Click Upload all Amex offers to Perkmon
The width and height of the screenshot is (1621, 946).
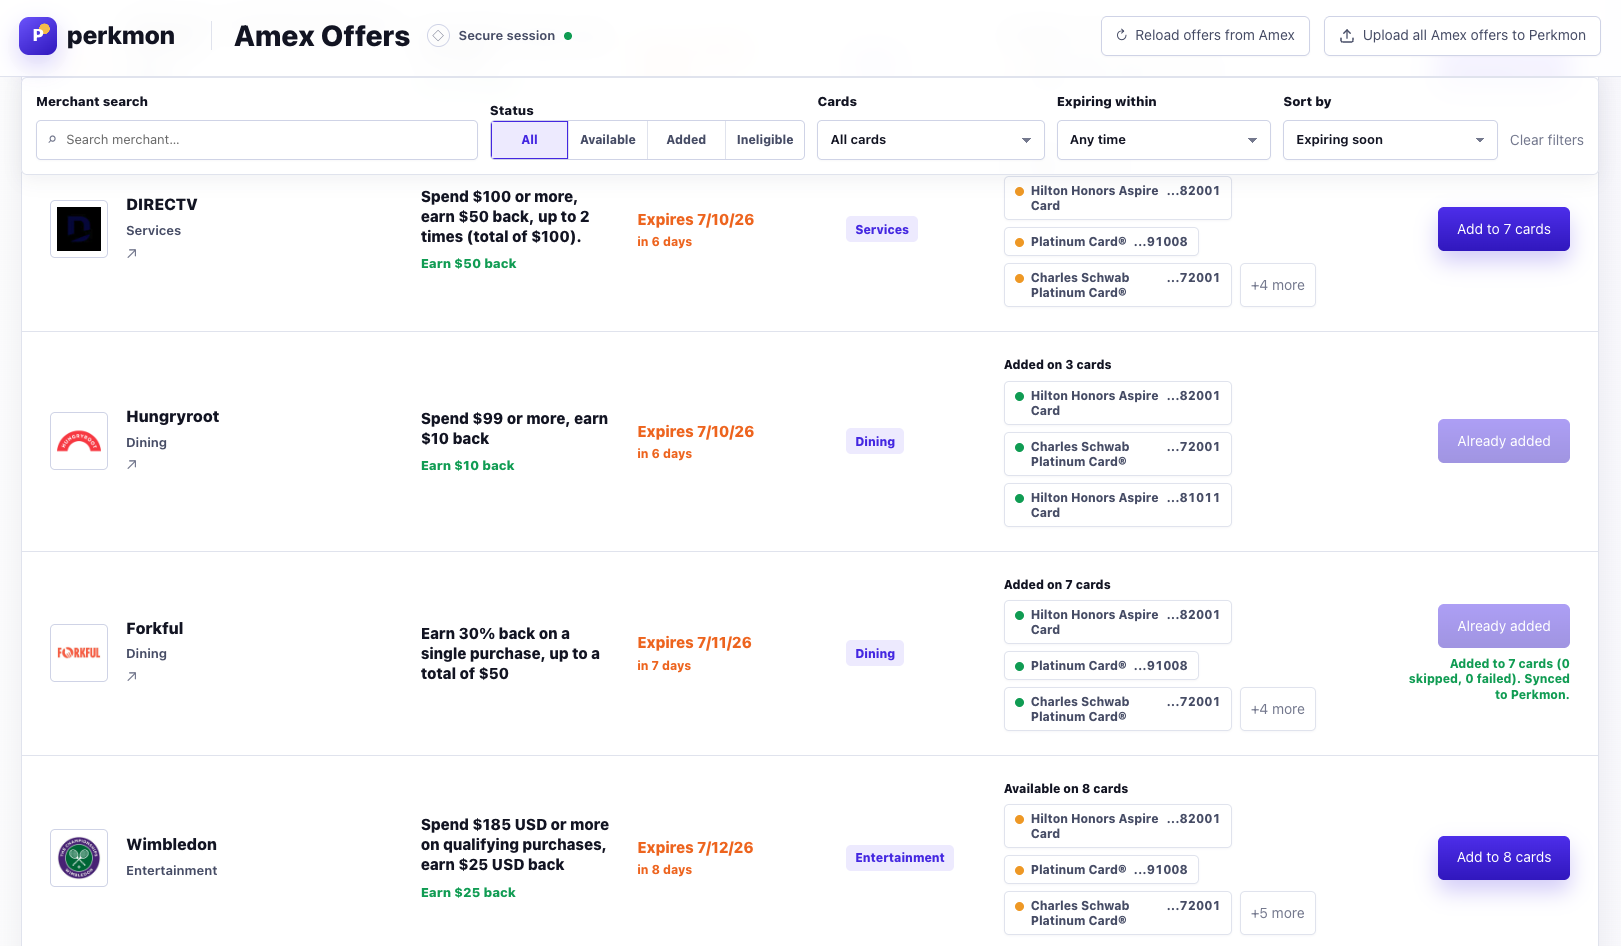(1462, 36)
